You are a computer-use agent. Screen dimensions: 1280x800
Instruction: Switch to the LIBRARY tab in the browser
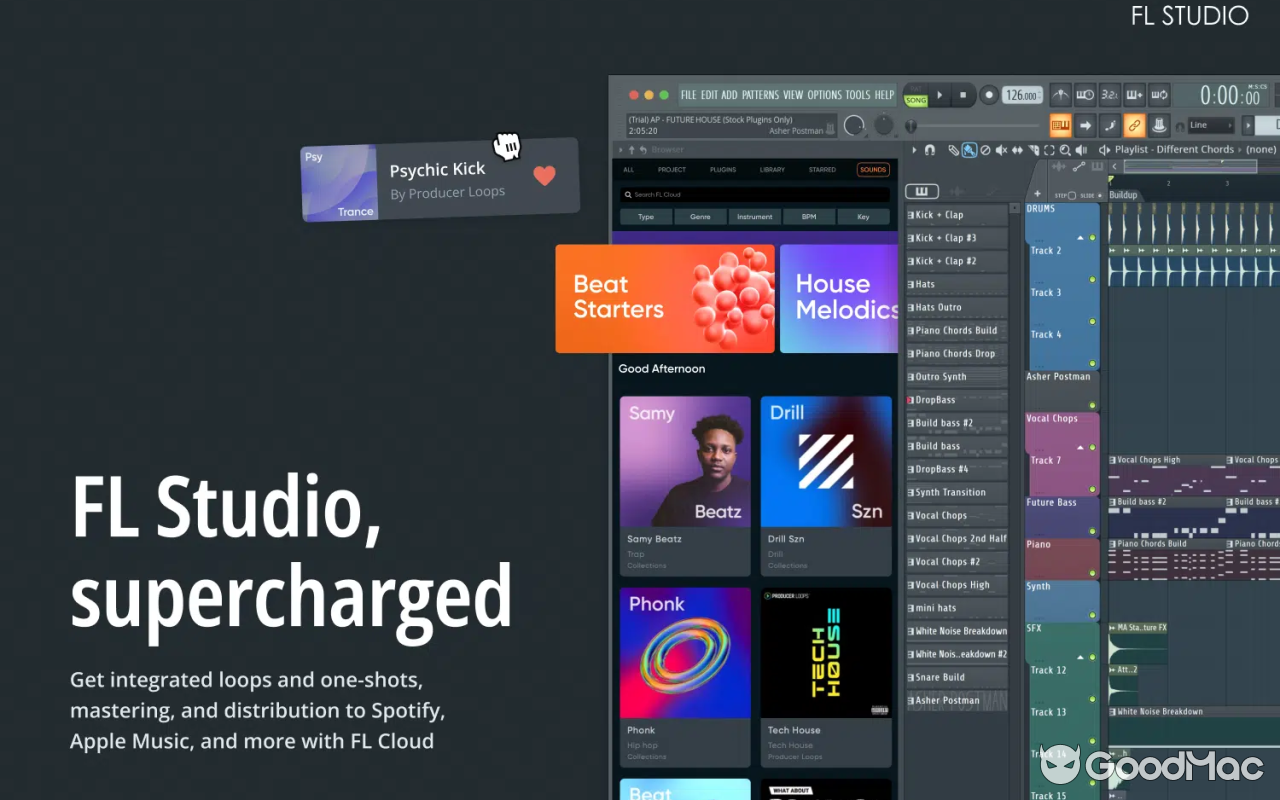tap(771, 169)
